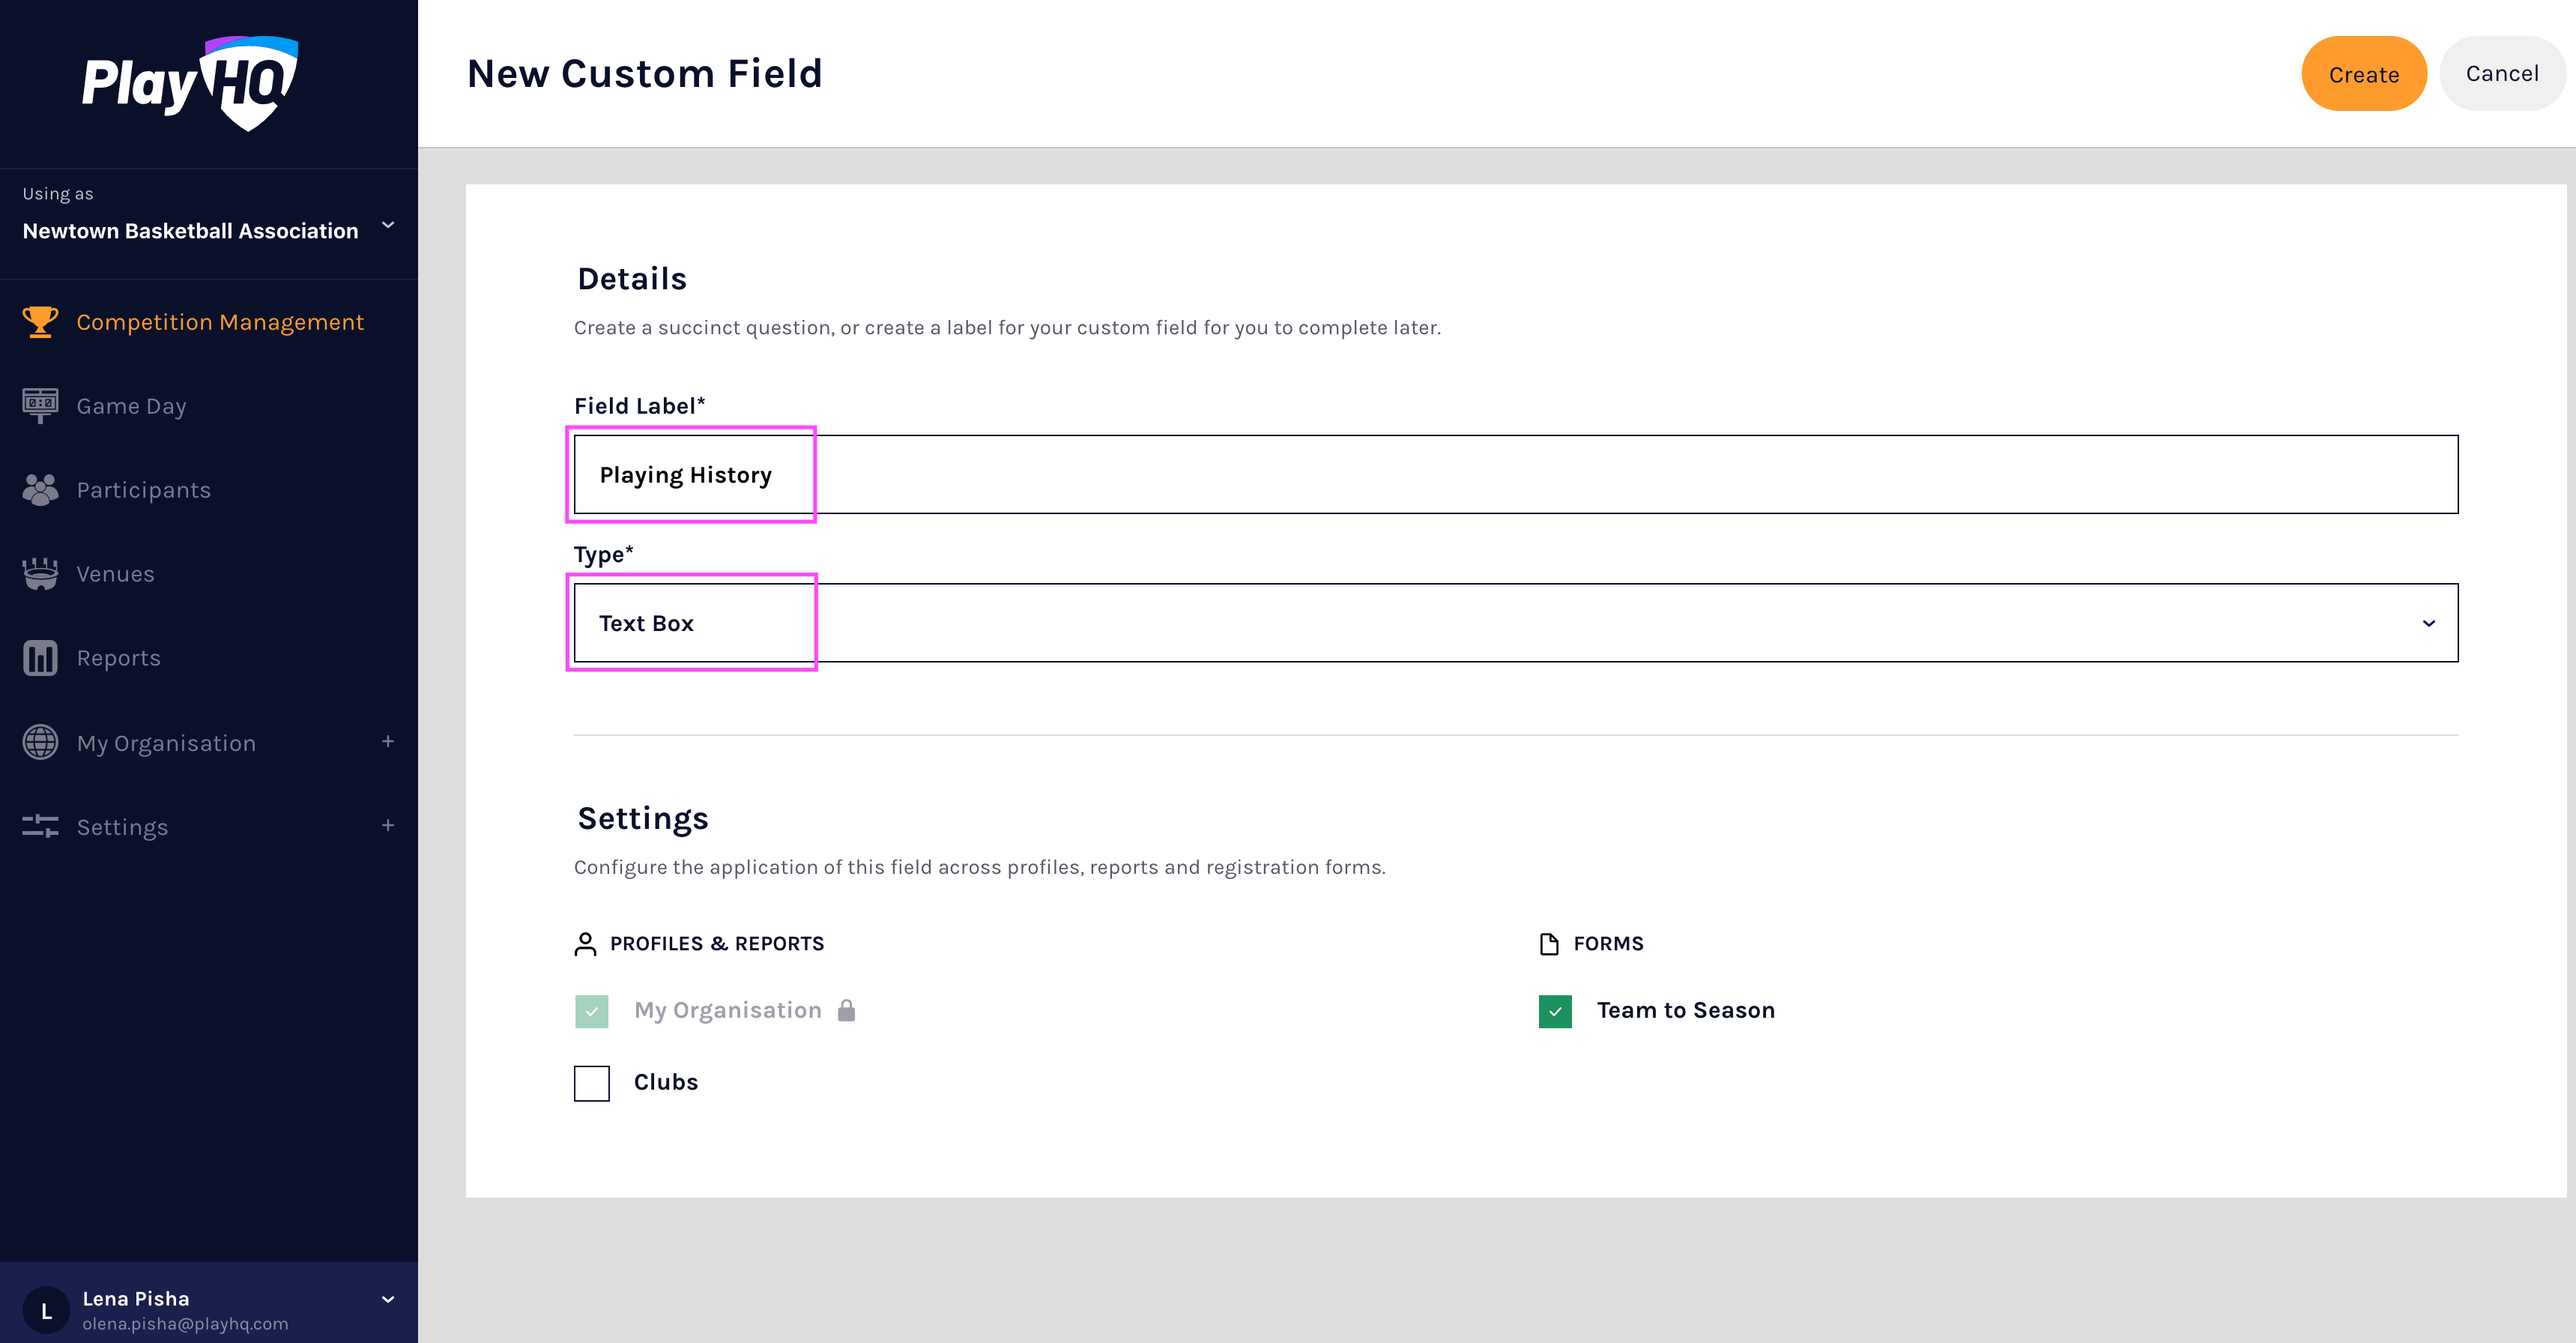Expand the My Organisation plus sign
The image size is (2576, 1343).
tap(388, 741)
